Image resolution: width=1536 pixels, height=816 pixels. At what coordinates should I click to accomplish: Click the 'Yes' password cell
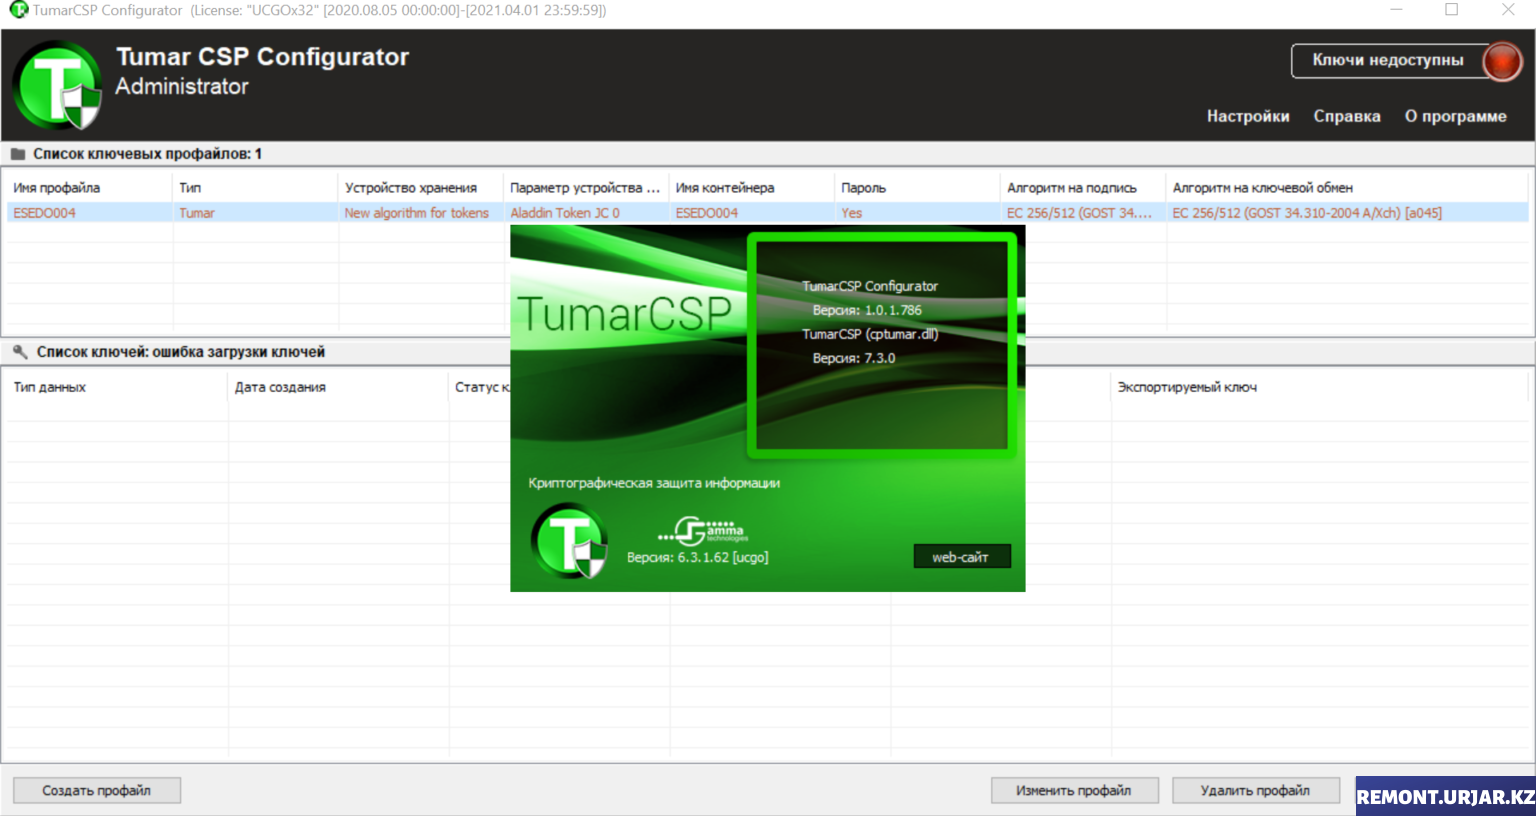(x=852, y=213)
